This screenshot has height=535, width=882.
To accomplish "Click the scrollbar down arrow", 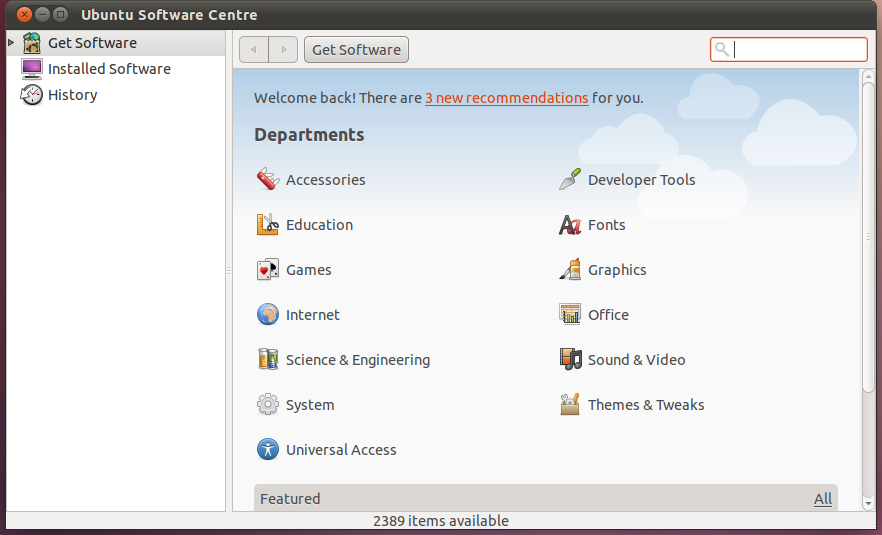I will [x=868, y=503].
